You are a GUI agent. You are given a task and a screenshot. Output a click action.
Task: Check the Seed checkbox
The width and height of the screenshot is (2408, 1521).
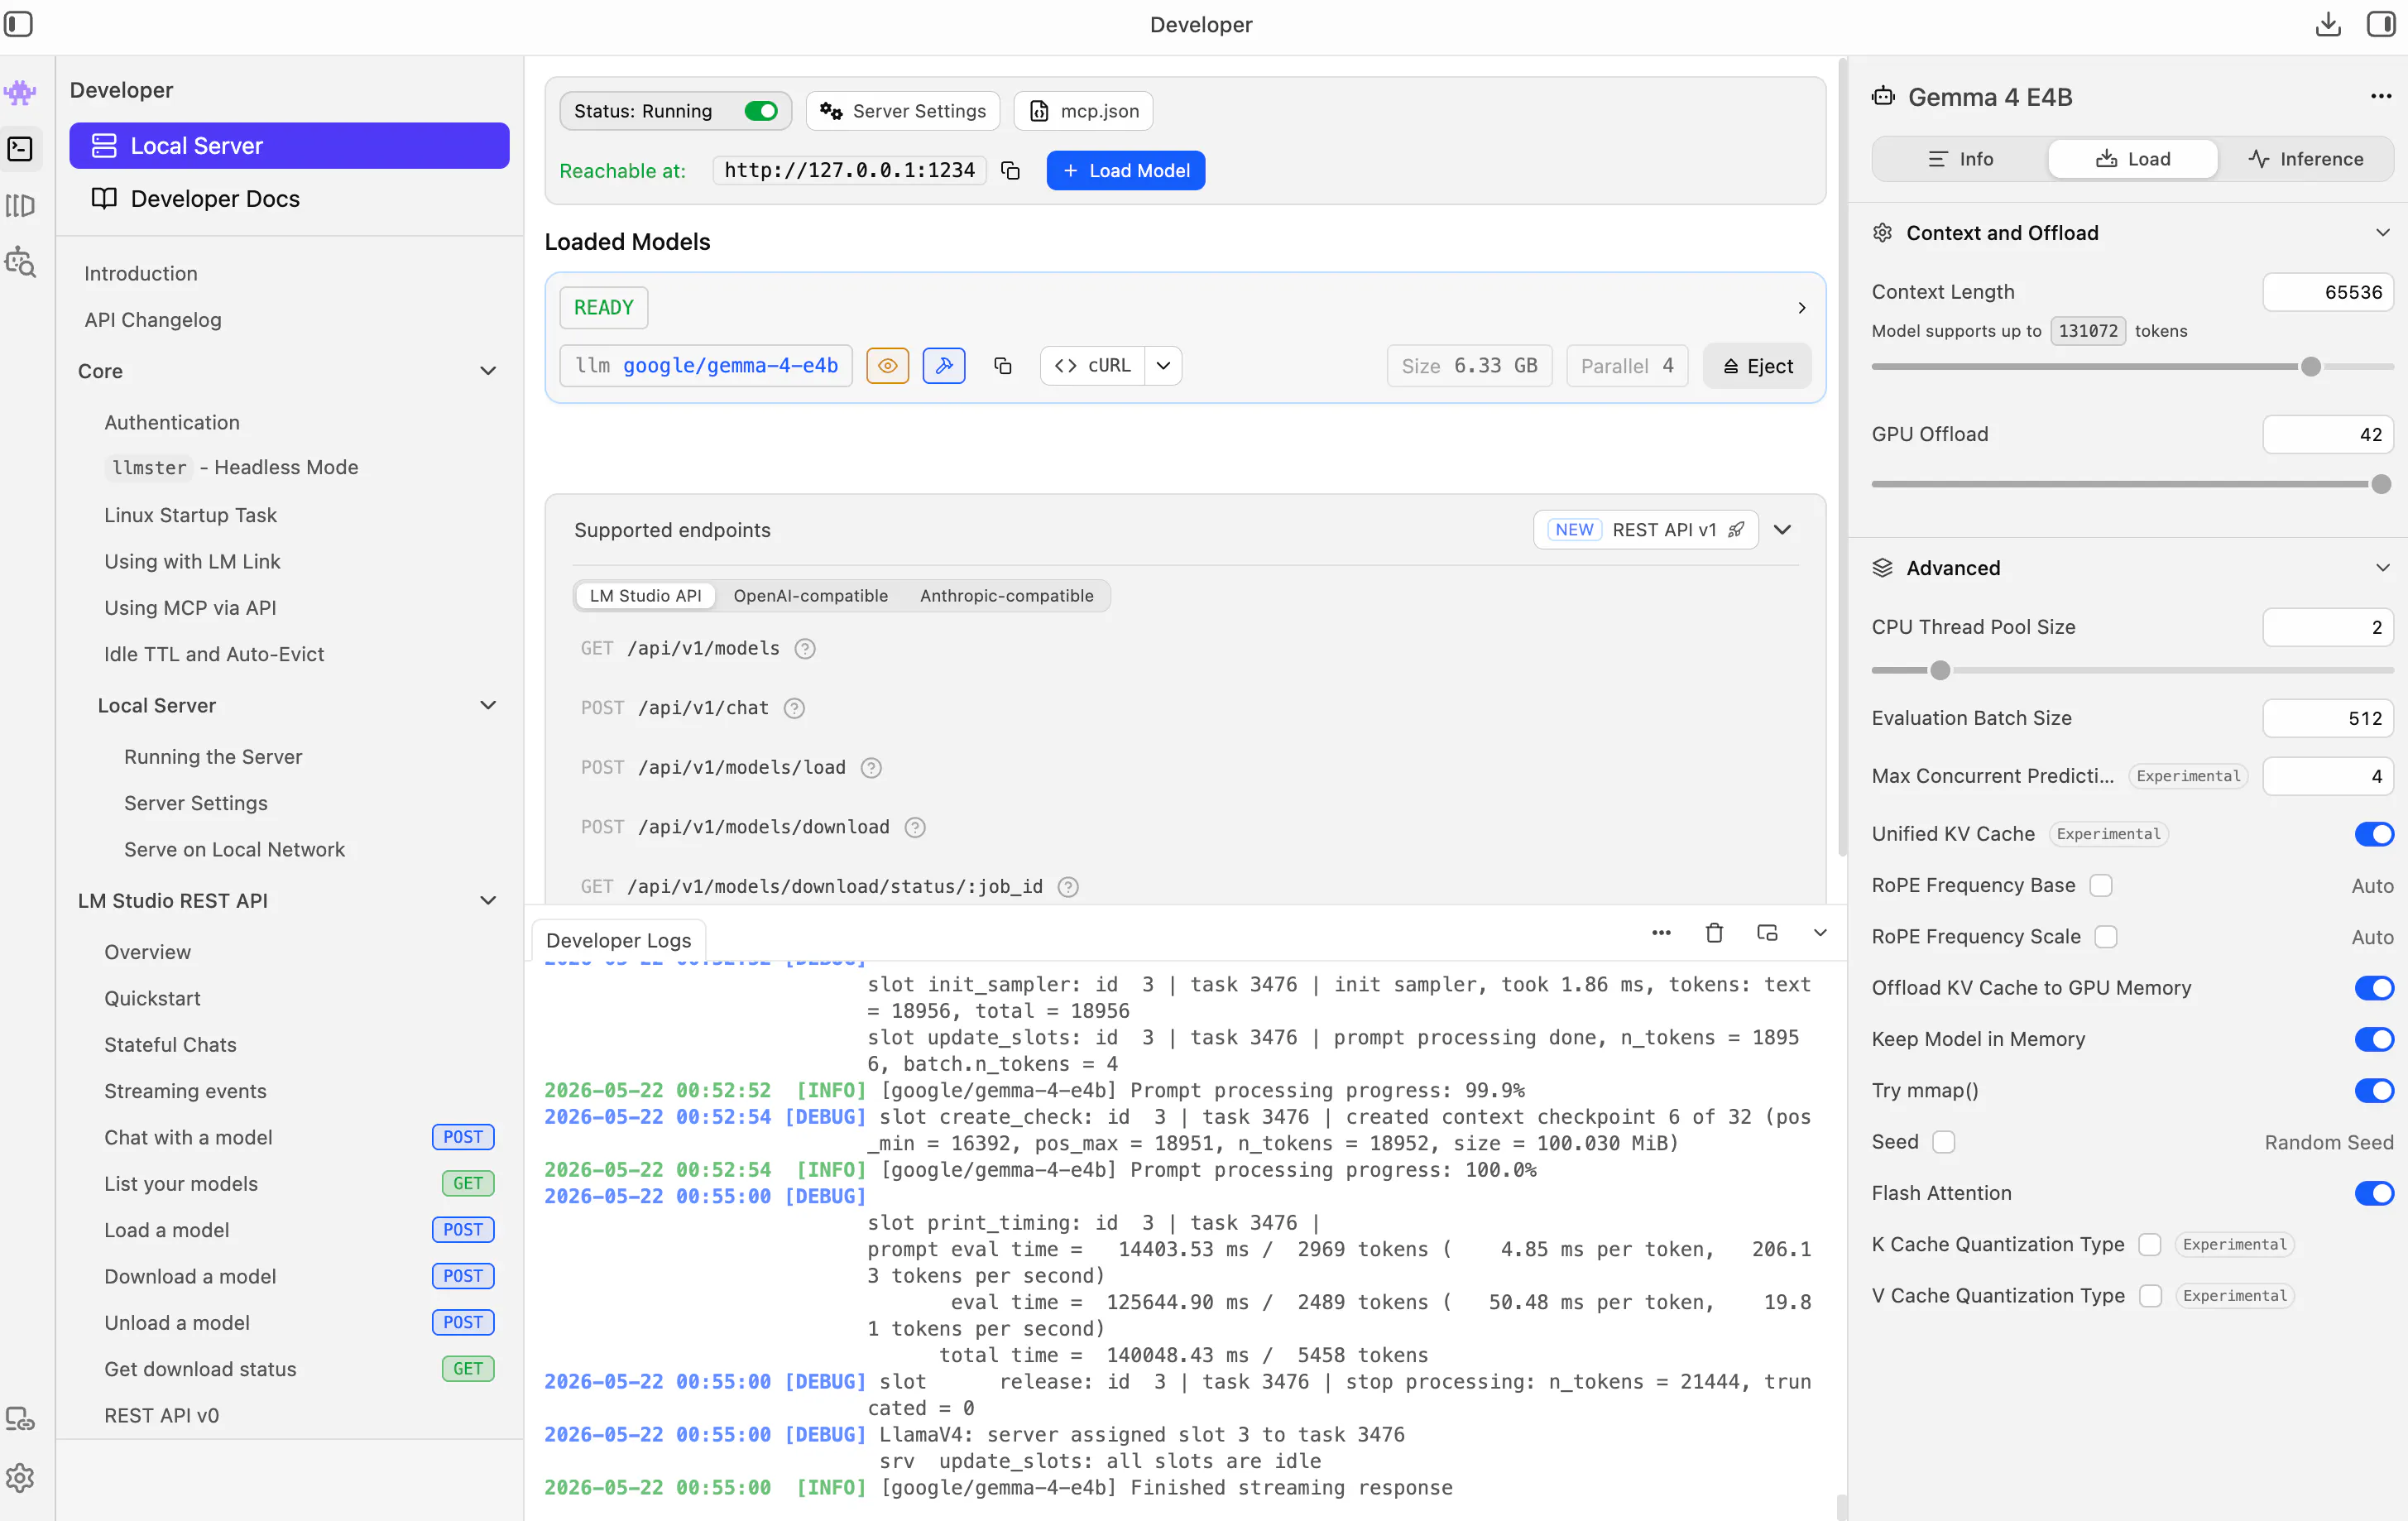(1944, 1142)
